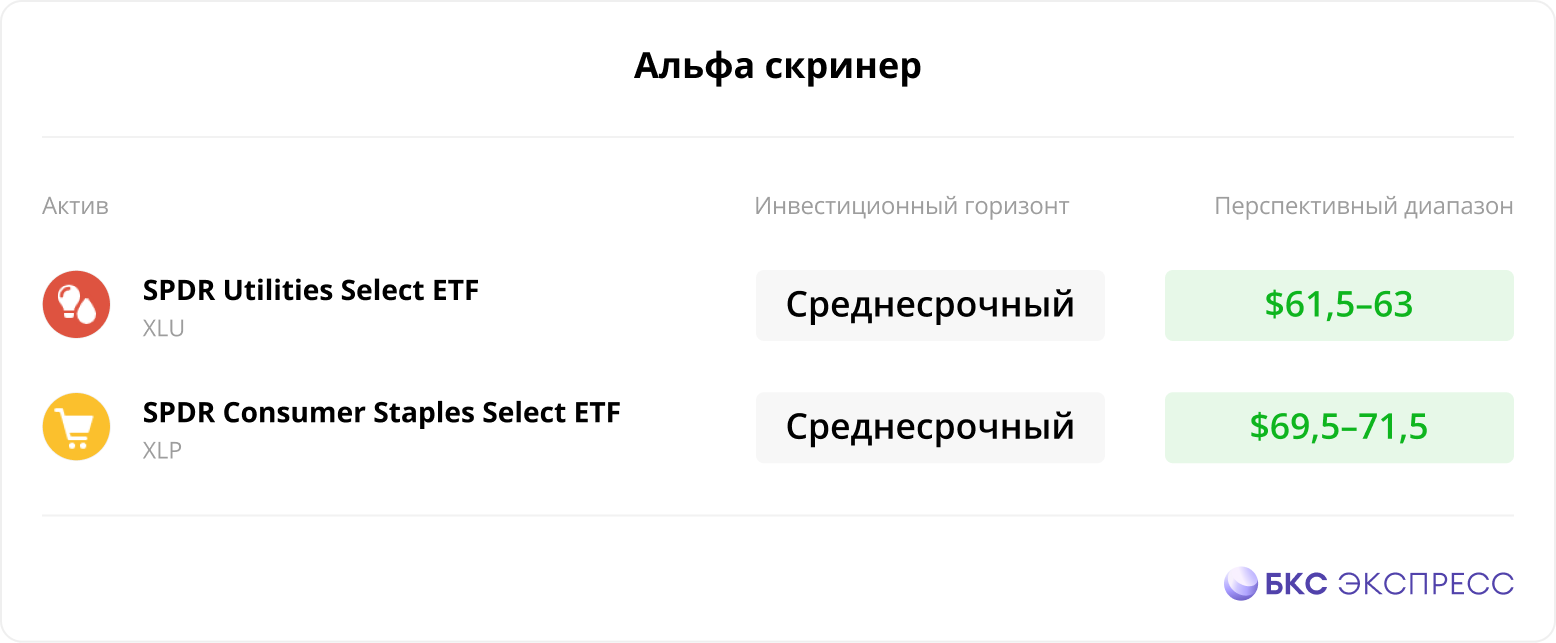The height and width of the screenshot is (643, 1556).
Task: Sort by Инвестиционный горизонт column header
Action: tap(912, 206)
